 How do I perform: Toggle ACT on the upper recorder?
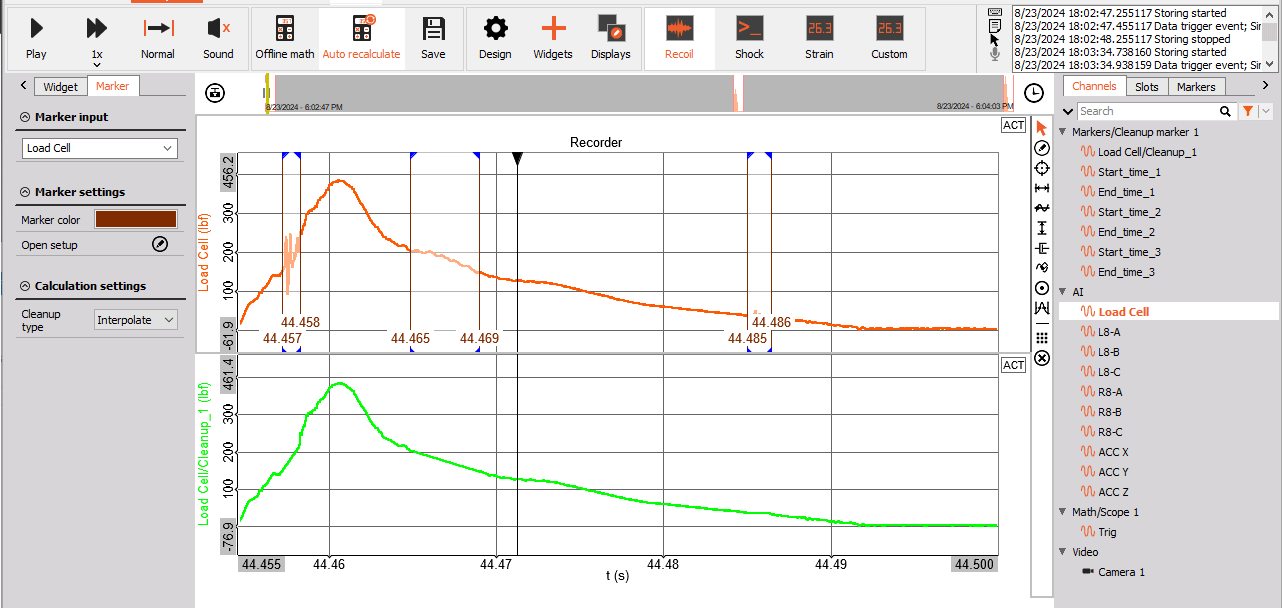coord(1013,125)
